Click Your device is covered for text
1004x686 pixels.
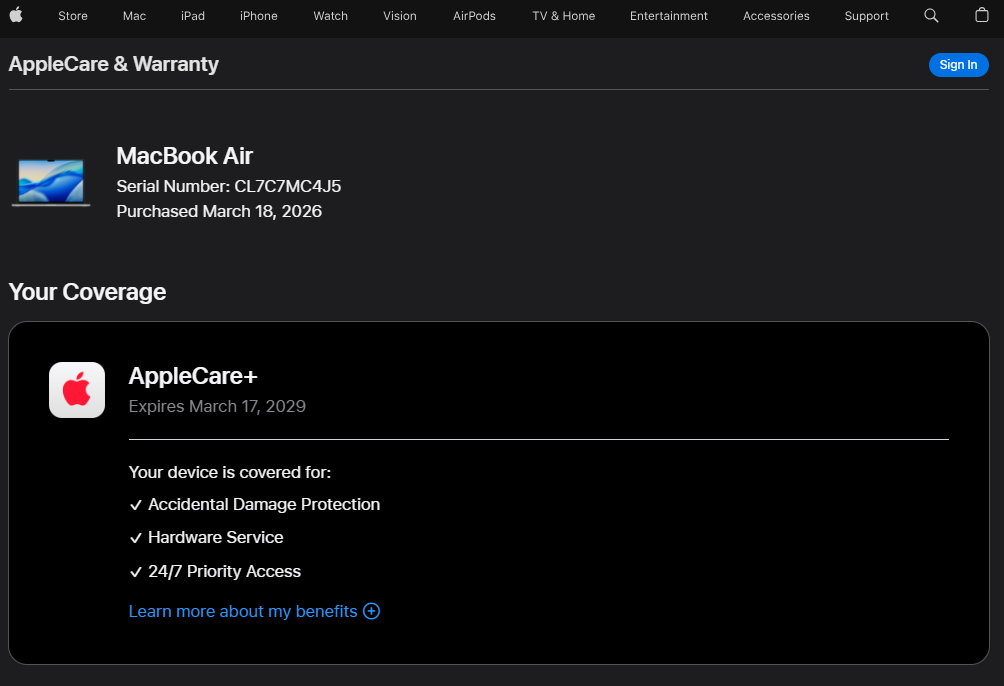coord(230,473)
